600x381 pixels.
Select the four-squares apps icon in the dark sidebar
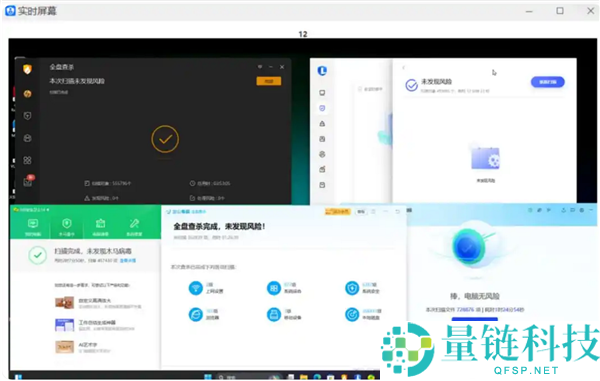tap(27, 160)
